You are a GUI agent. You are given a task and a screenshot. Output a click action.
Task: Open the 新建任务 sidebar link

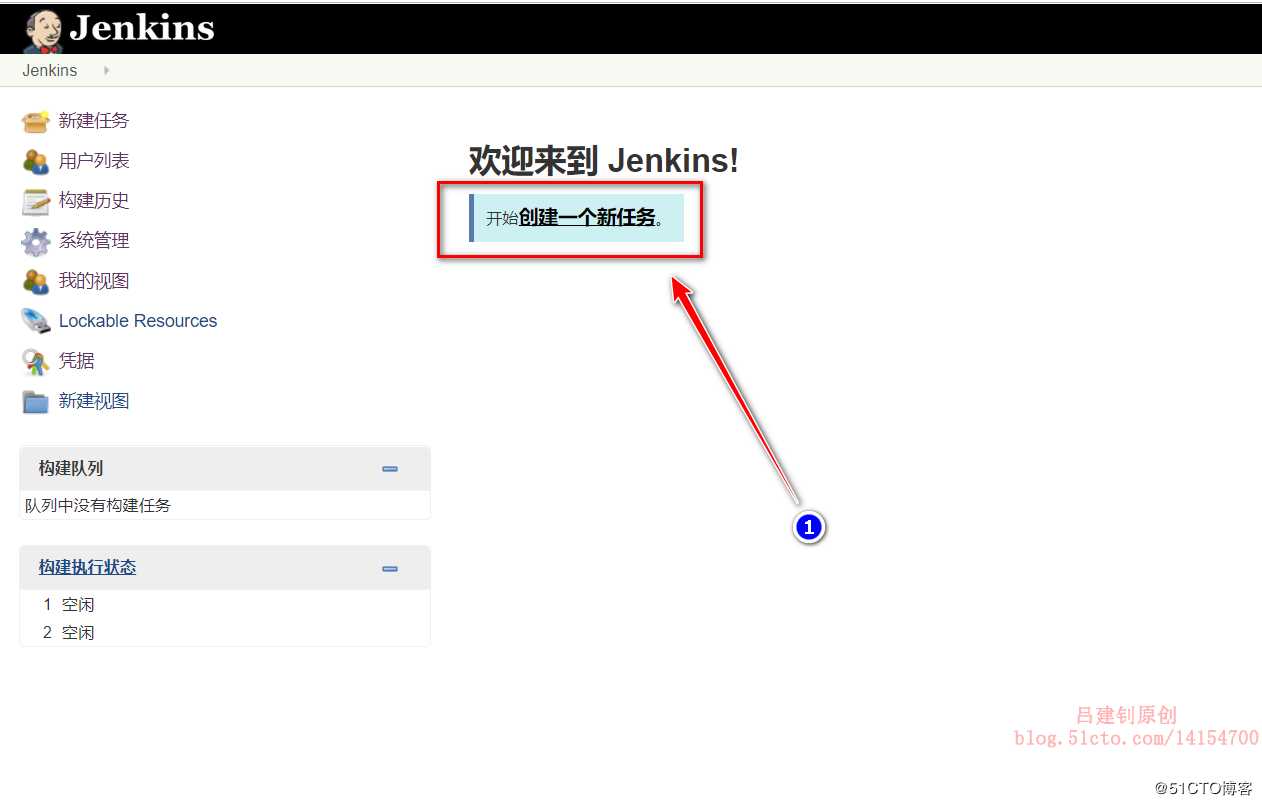(x=94, y=121)
